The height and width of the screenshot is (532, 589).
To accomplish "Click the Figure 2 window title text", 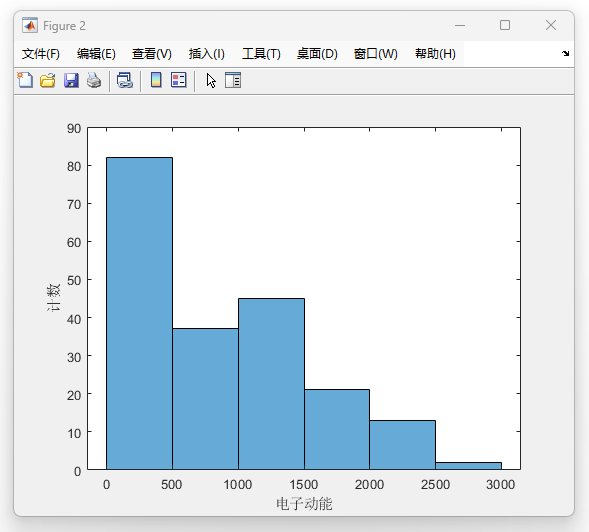I will point(64,26).
